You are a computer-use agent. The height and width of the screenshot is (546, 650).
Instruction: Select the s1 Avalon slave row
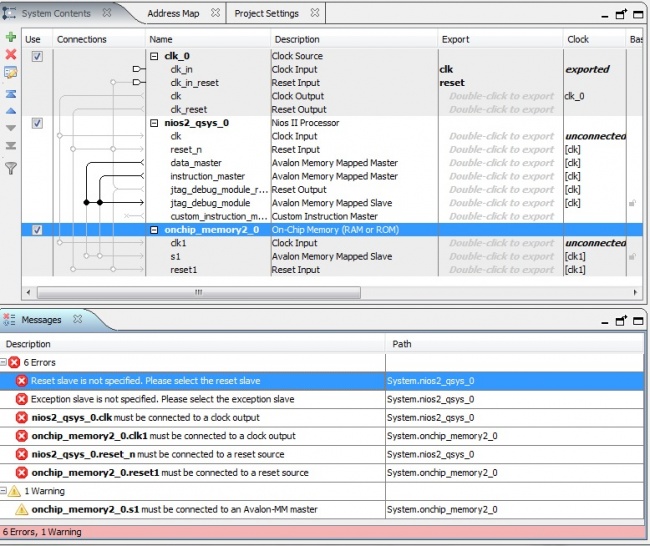pyautogui.click(x=332, y=256)
